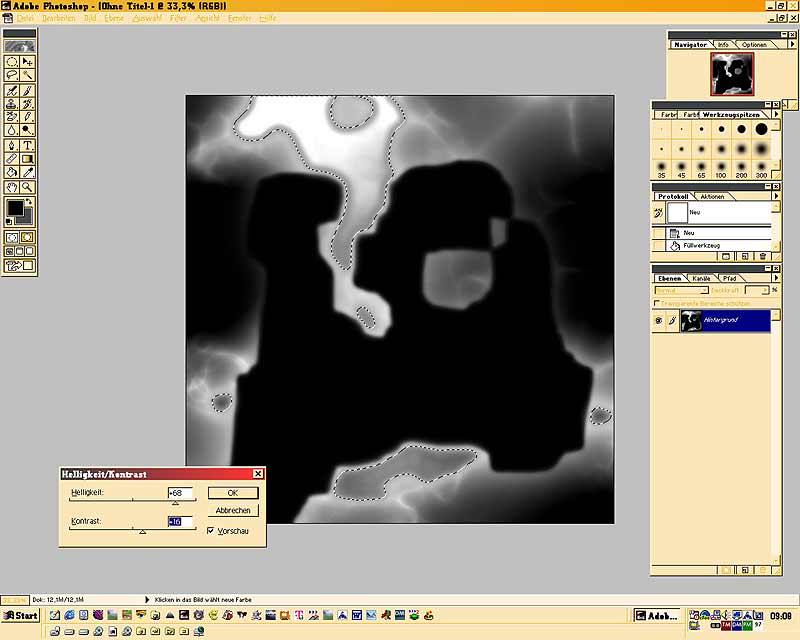Screen dimensions: 800x640
Task: Switch to the Kanäle tab
Action: (700, 278)
